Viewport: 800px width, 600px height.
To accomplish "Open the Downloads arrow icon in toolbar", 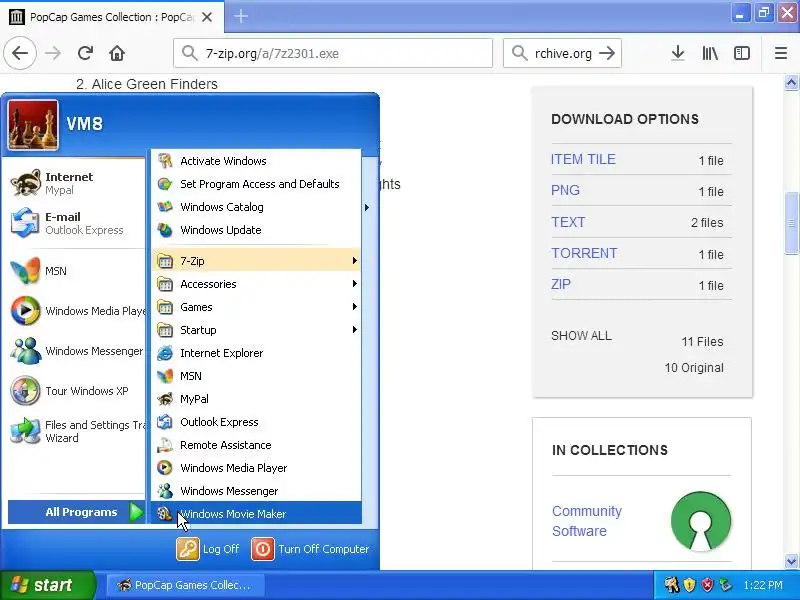I will point(678,53).
